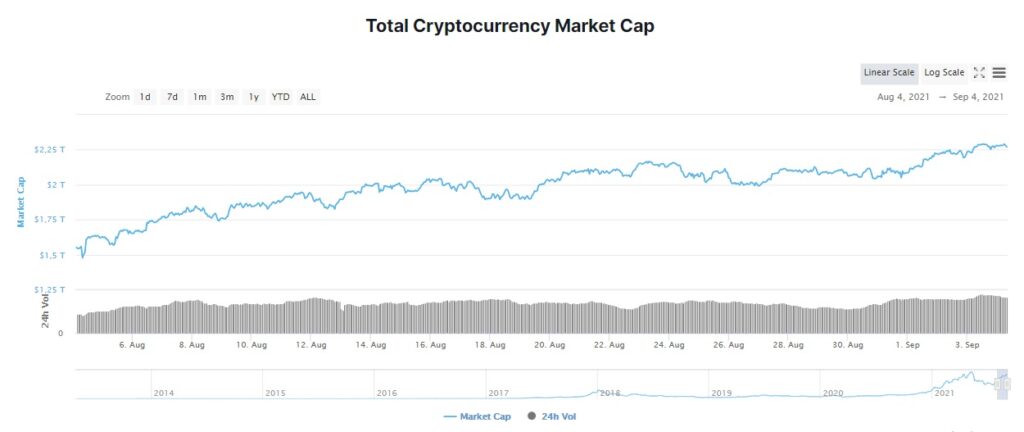Switch chart to Log Scale
The width and height of the screenshot is (1024, 432).
[x=944, y=73]
